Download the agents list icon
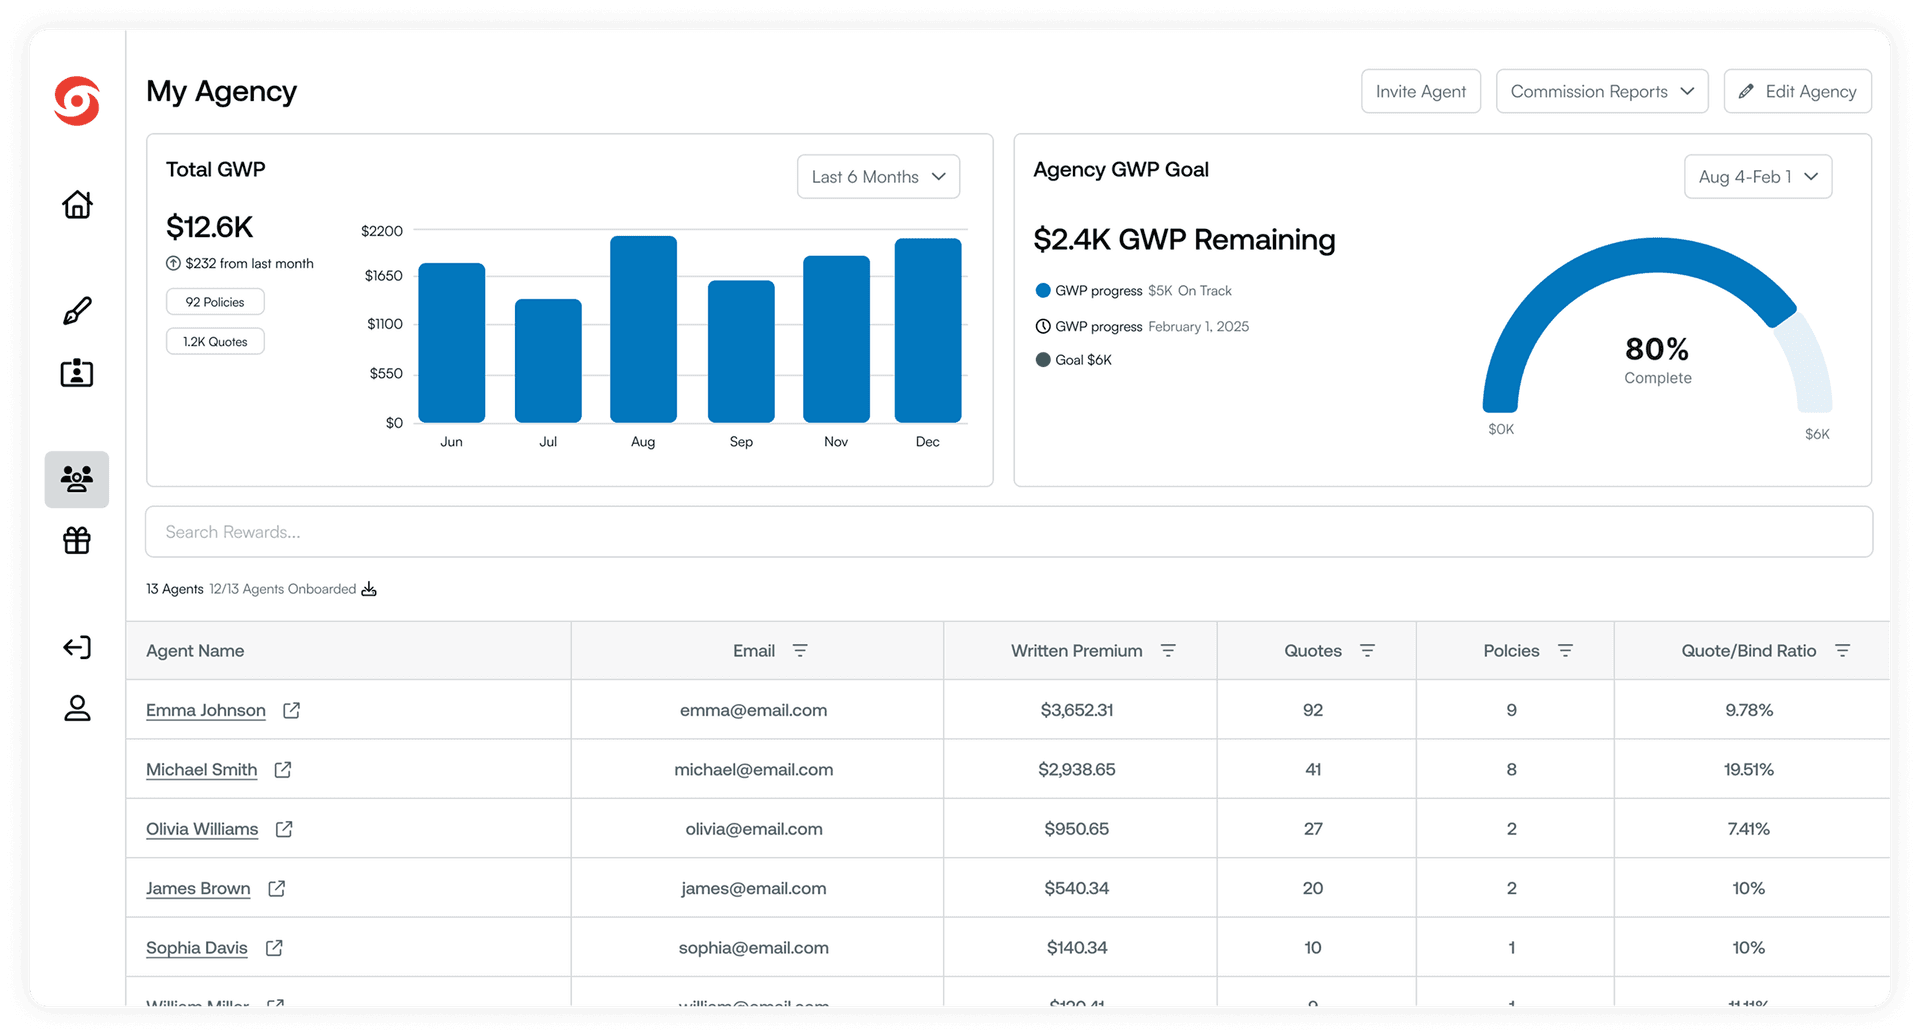The height and width of the screenshot is (1036, 1920). pos(369,589)
